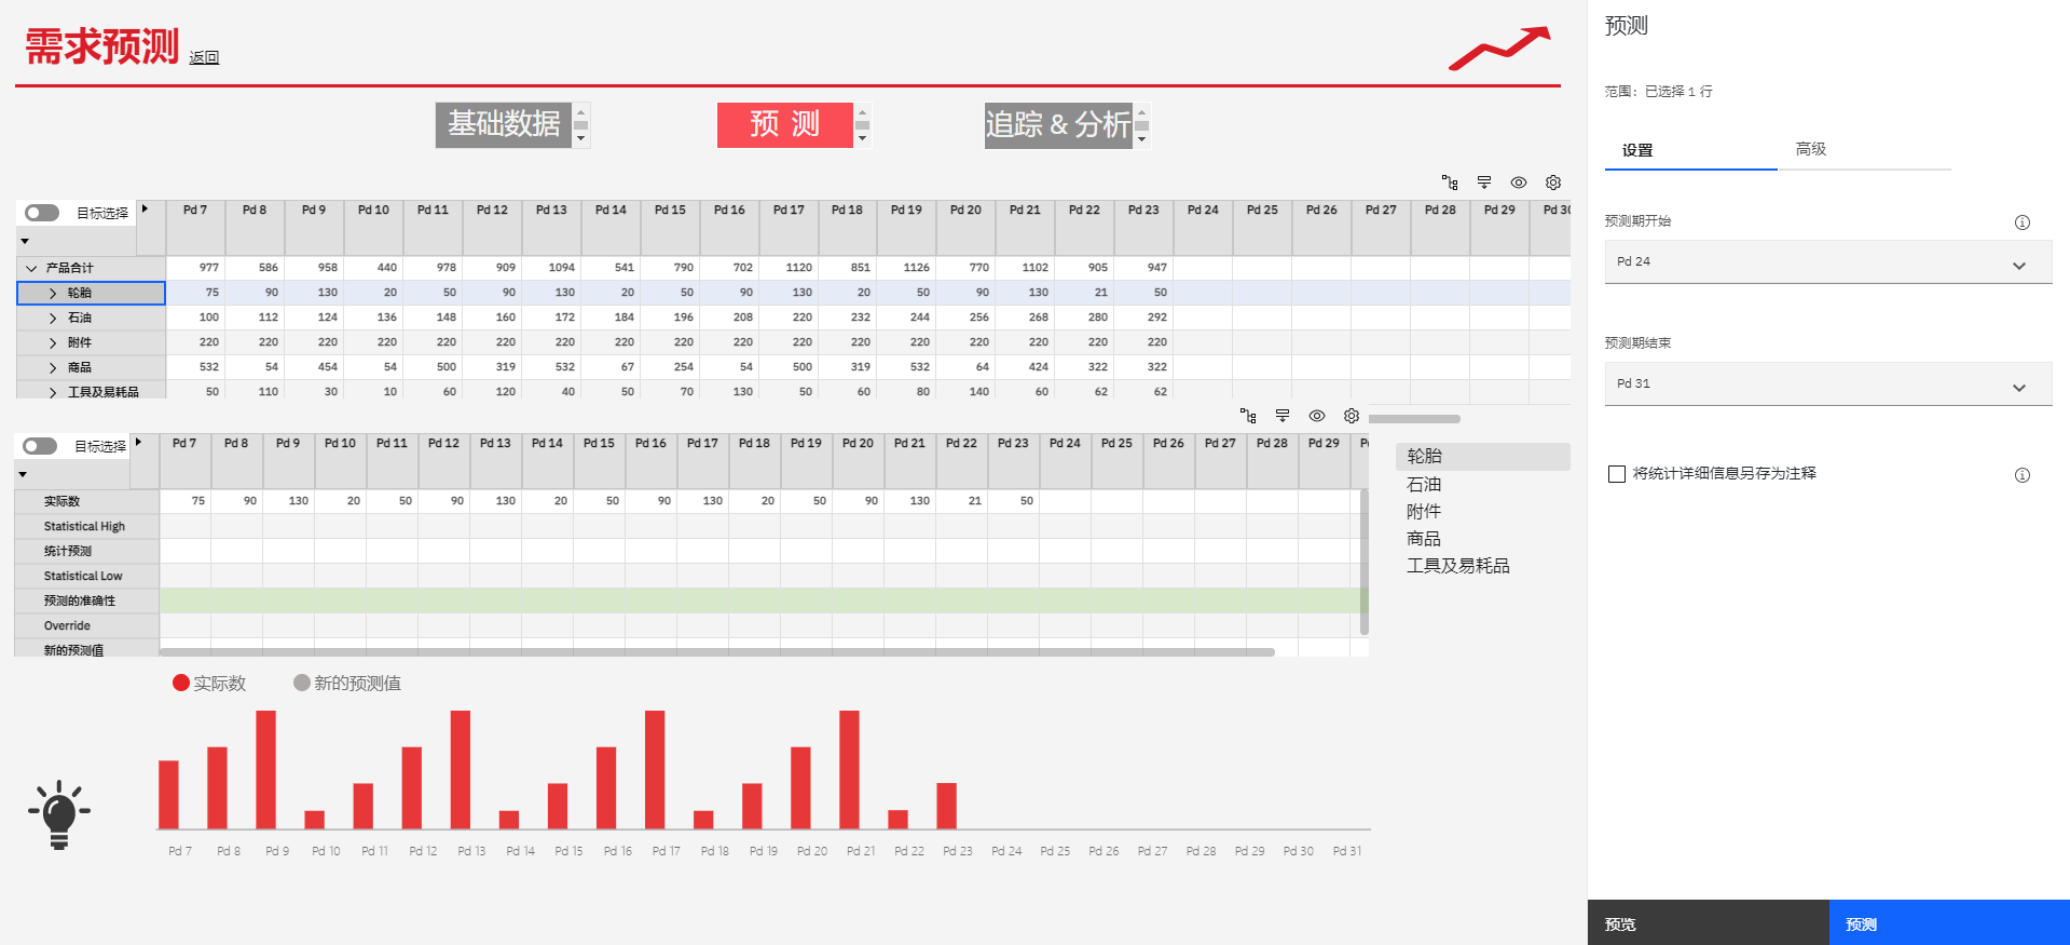This screenshot has height=945, width=2070.
Task: Switch to the 高级 tab
Action: tap(1810, 149)
